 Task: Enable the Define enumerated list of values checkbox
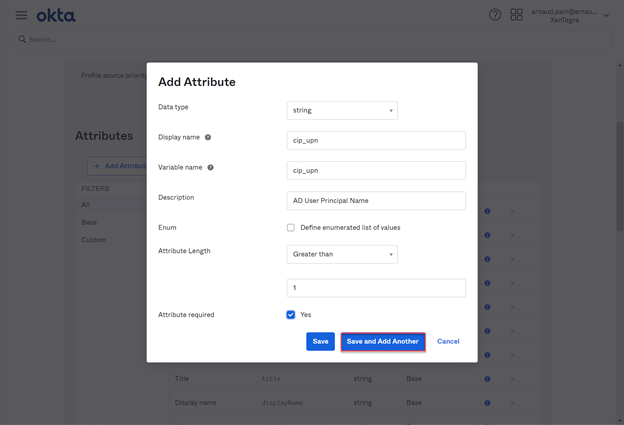291,228
